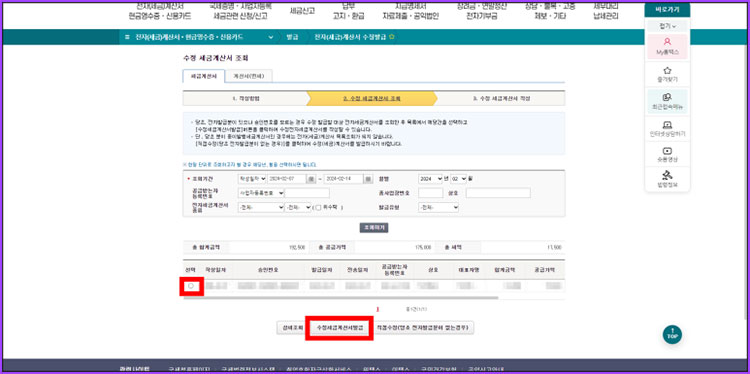The height and width of the screenshot is (374, 750).
Task: Toggle the 위수탁 checkbox
Action: (x=318, y=208)
